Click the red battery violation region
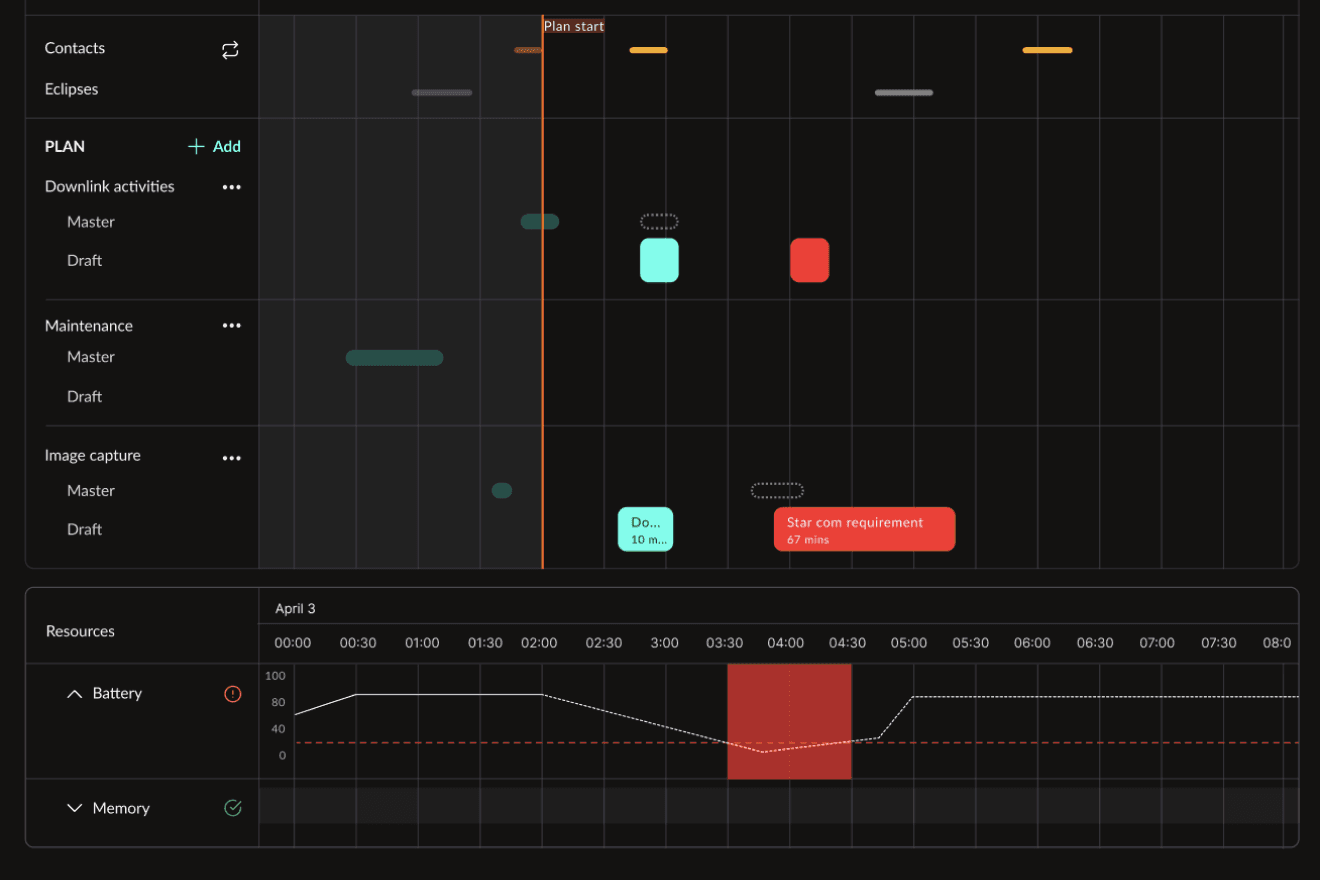The image size is (1320, 880). click(789, 721)
